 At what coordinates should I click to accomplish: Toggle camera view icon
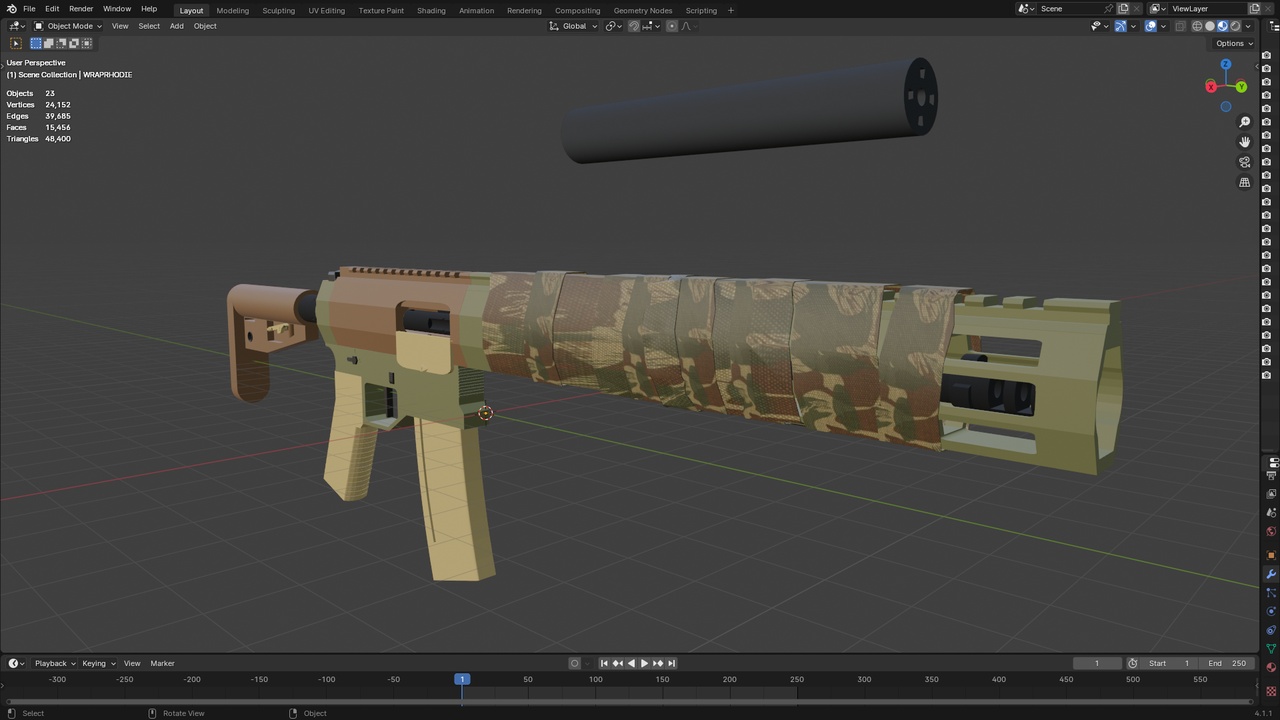[x=1244, y=162]
